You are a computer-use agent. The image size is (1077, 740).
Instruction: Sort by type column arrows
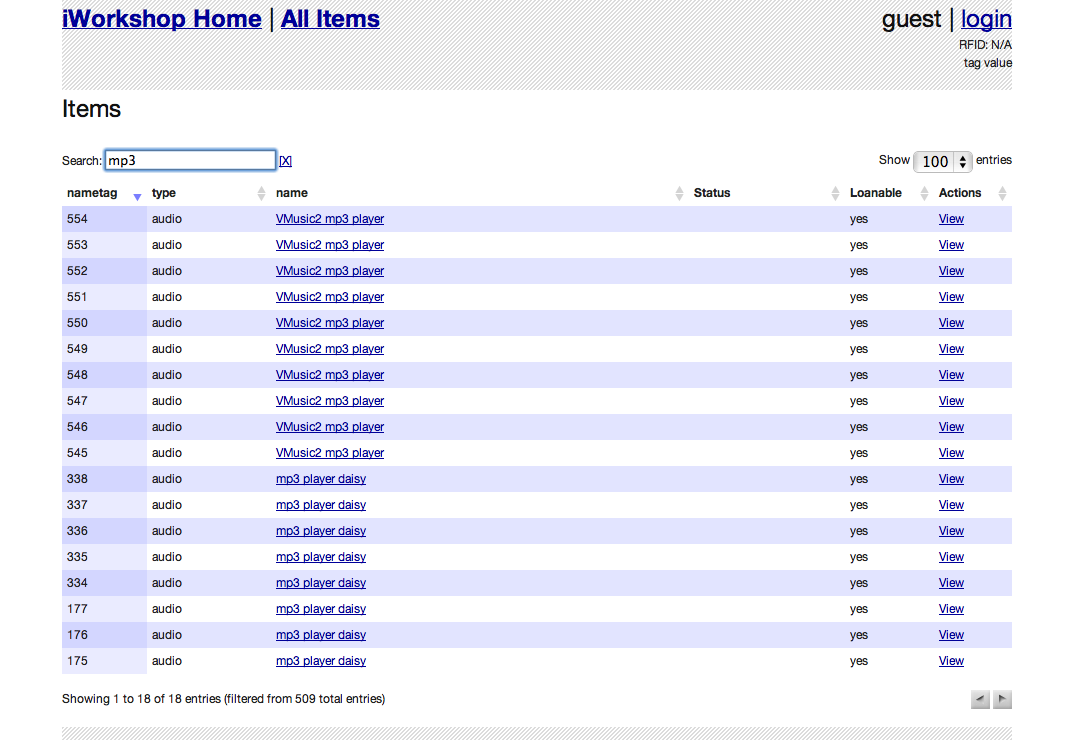[261, 193]
